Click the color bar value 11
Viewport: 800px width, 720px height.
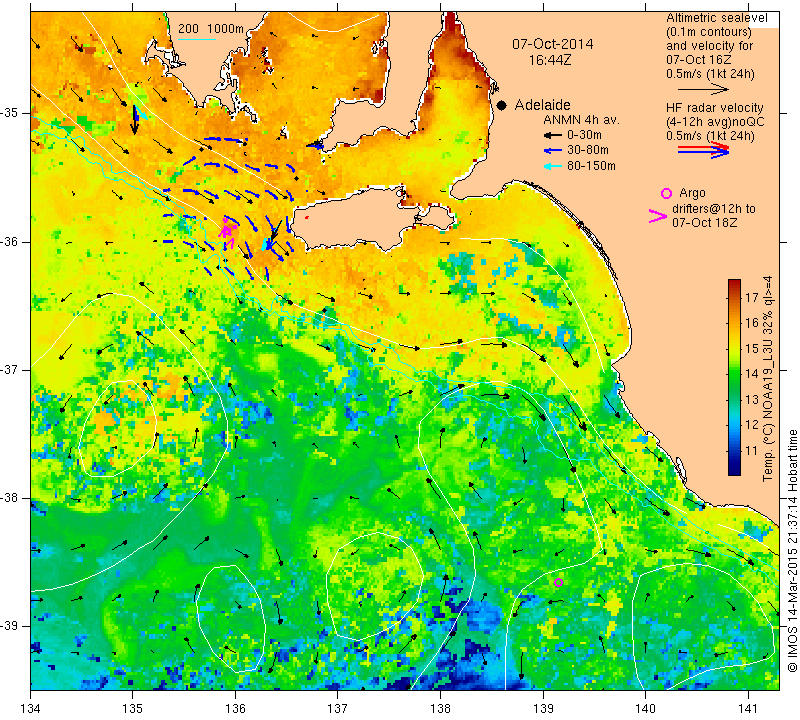tap(752, 451)
